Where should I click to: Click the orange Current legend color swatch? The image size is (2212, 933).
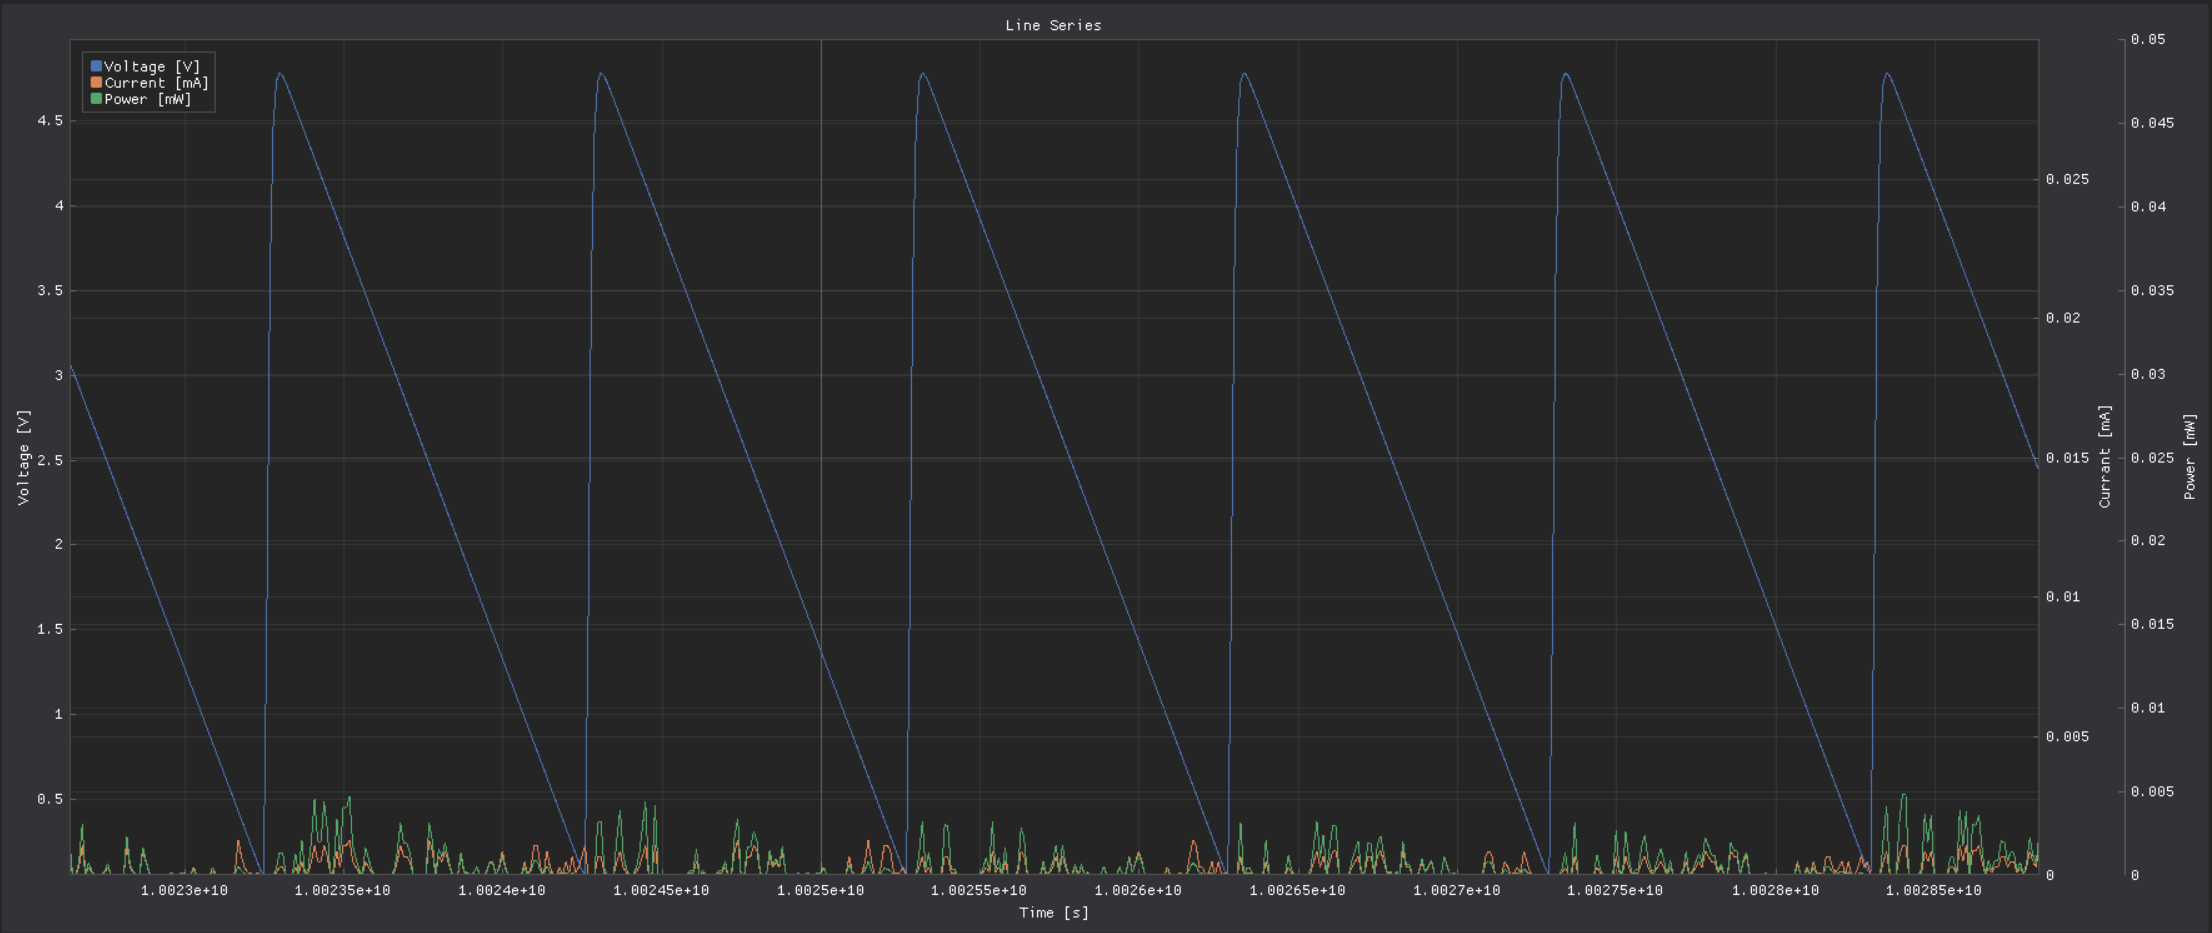click(x=96, y=83)
